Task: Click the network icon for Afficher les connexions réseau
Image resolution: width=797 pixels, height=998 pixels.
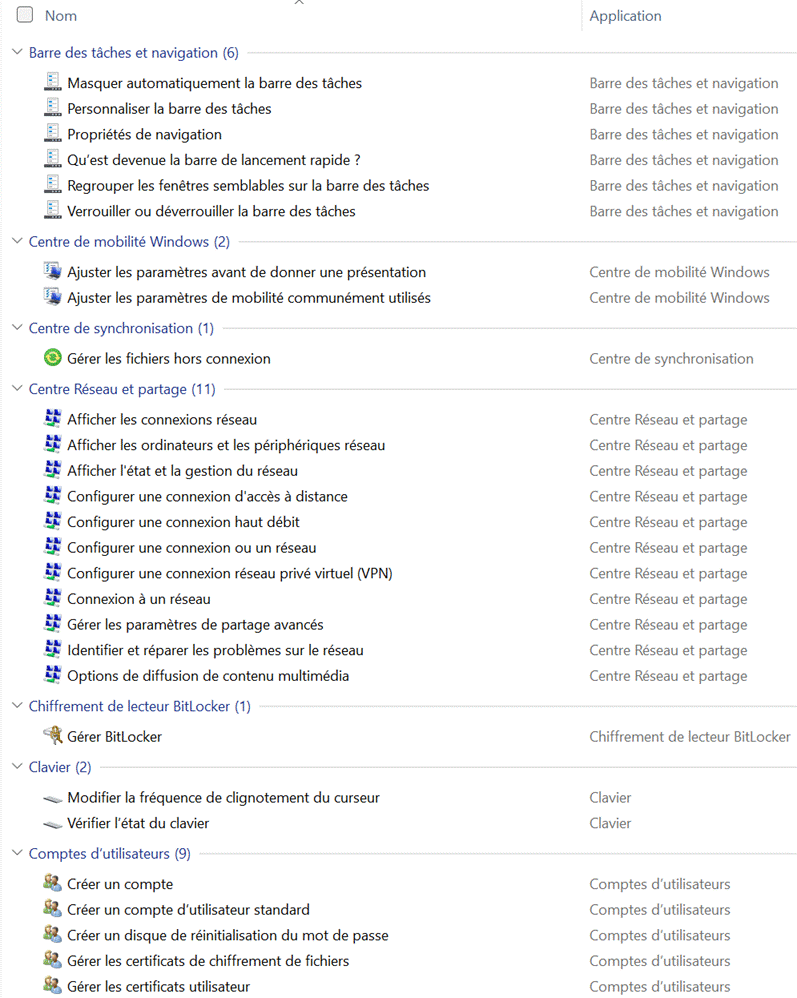Action: pyautogui.click(x=53, y=419)
